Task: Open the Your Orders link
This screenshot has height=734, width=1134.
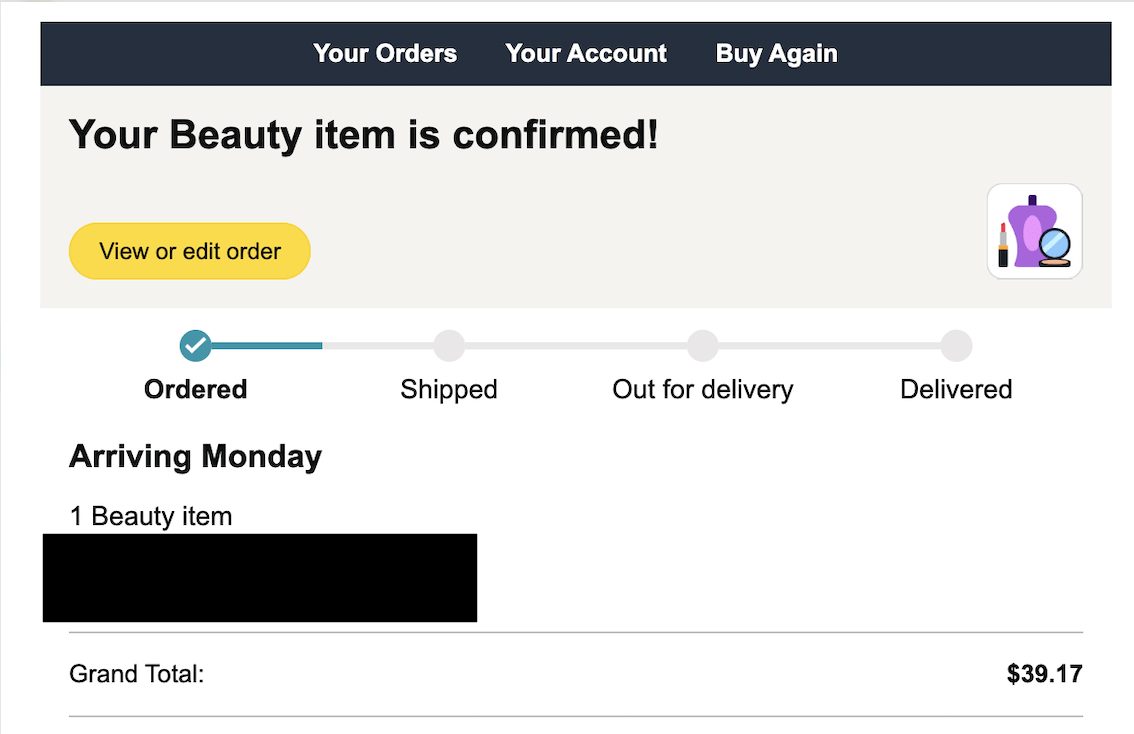Action: click(385, 54)
